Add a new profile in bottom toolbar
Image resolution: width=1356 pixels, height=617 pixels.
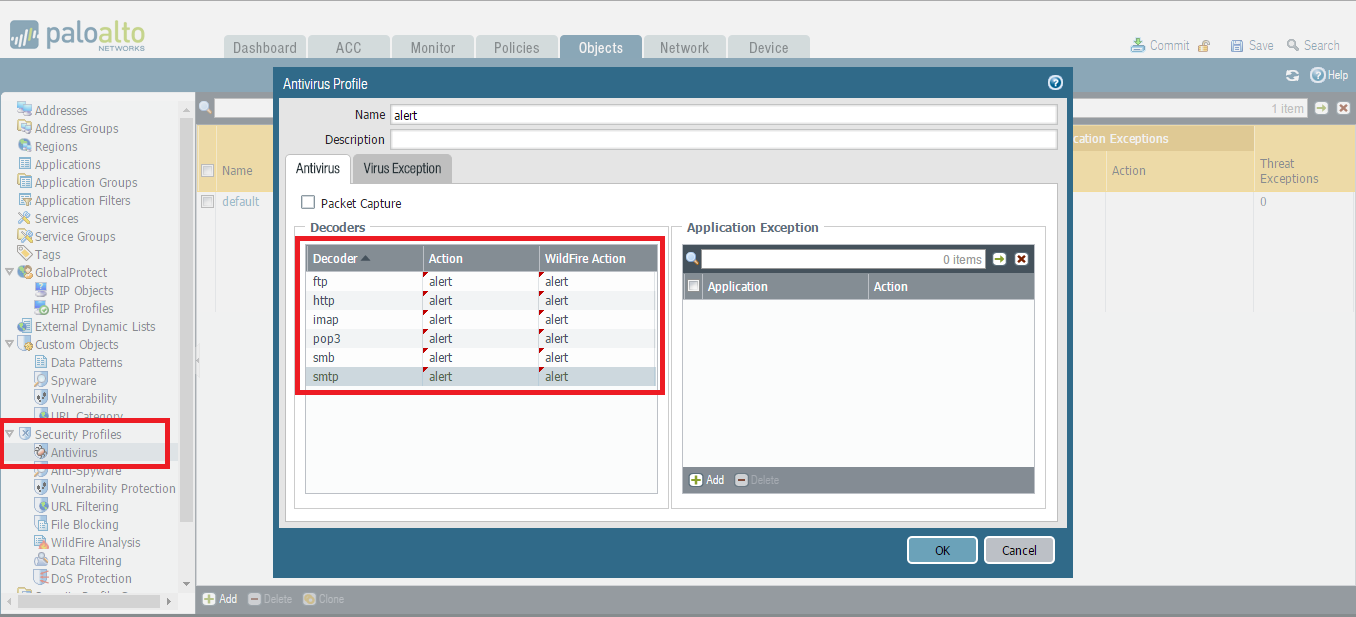click(220, 599)
